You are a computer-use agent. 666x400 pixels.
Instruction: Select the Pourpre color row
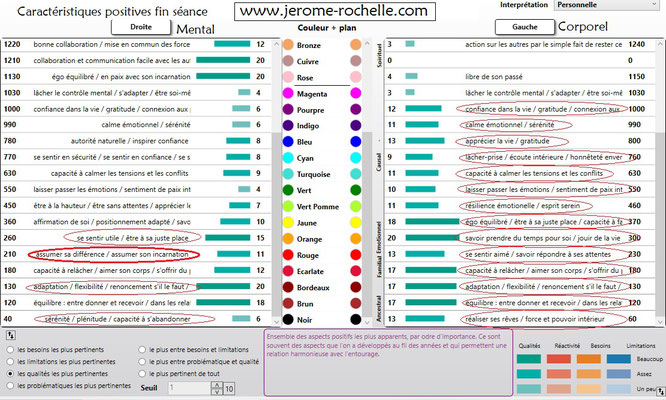coord(322,110)
